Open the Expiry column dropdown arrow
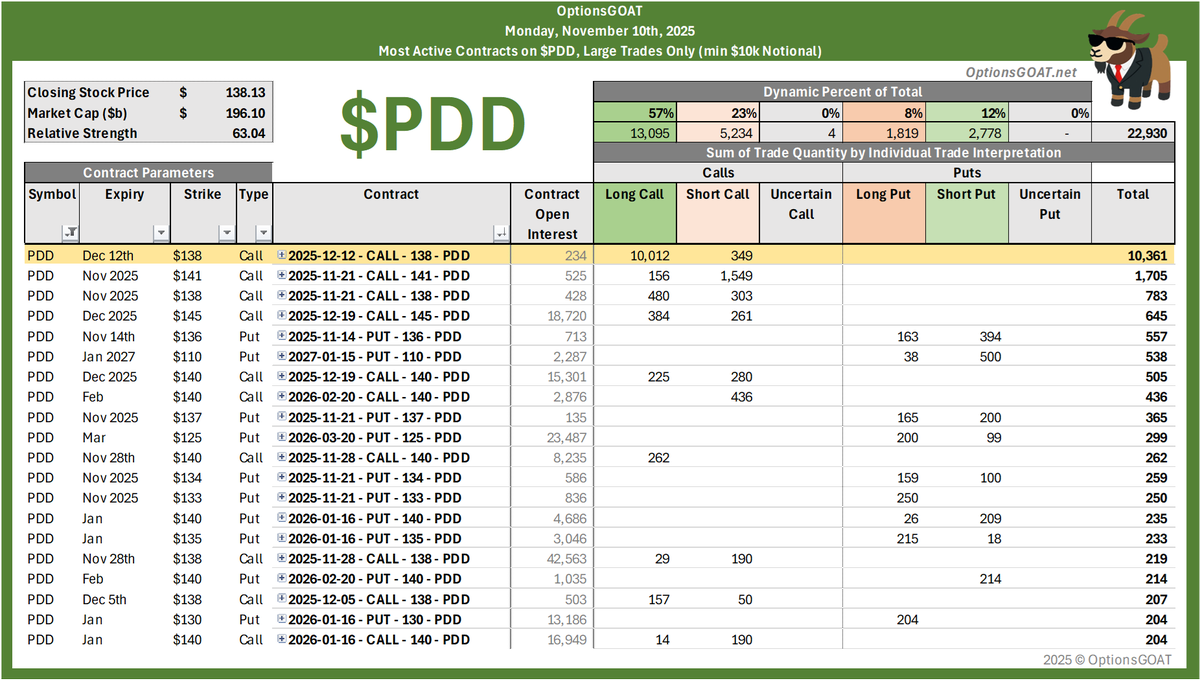The width and height of the screenshot is (1200, 680). tap(161, 233)
